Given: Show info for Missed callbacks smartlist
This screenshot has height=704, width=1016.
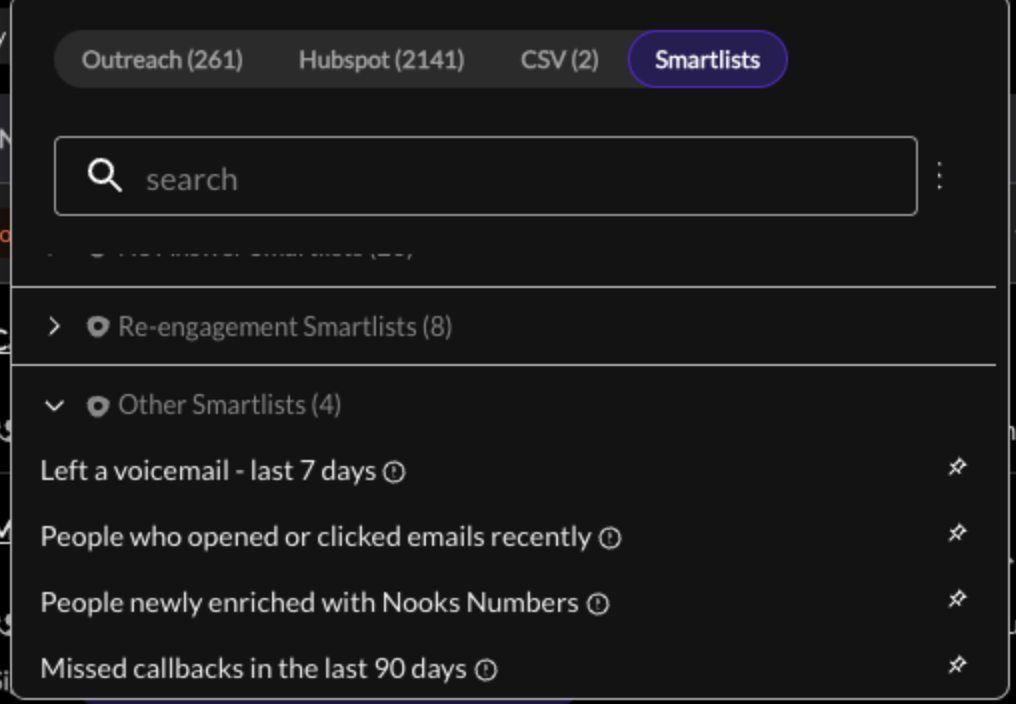Looking at the screenshot, I should point(486,670).
